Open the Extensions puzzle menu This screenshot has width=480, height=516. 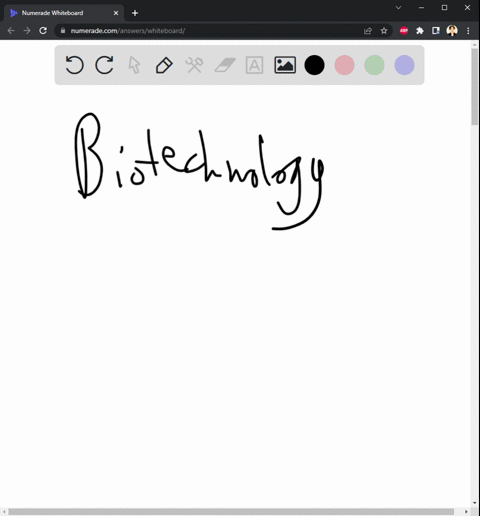click(x=420, y=31)
